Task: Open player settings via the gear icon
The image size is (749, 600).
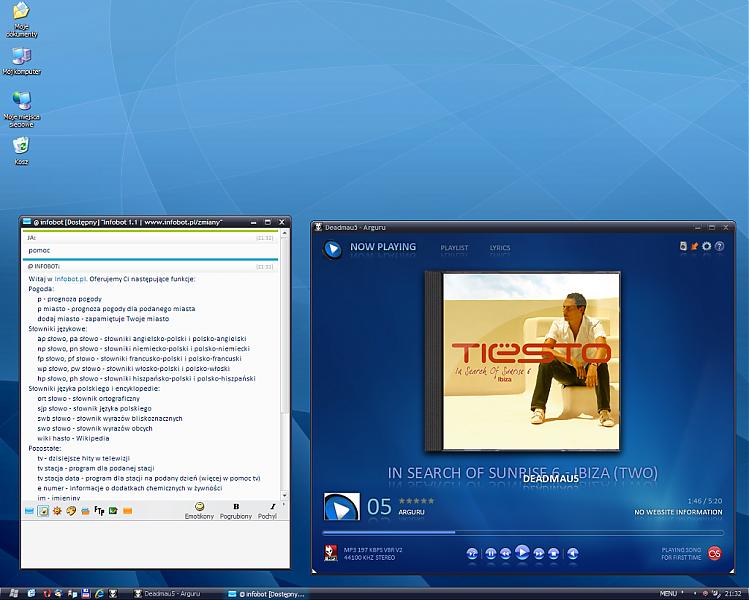Action: point(706,246)
